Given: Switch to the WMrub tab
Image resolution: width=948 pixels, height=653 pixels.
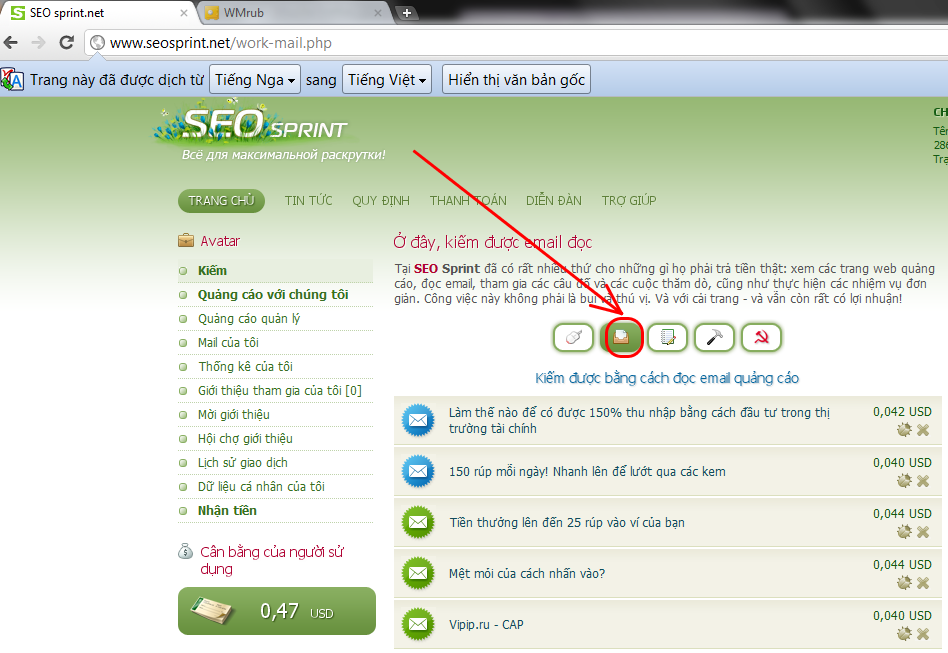Looking at the screenshot, I should 293,13.
